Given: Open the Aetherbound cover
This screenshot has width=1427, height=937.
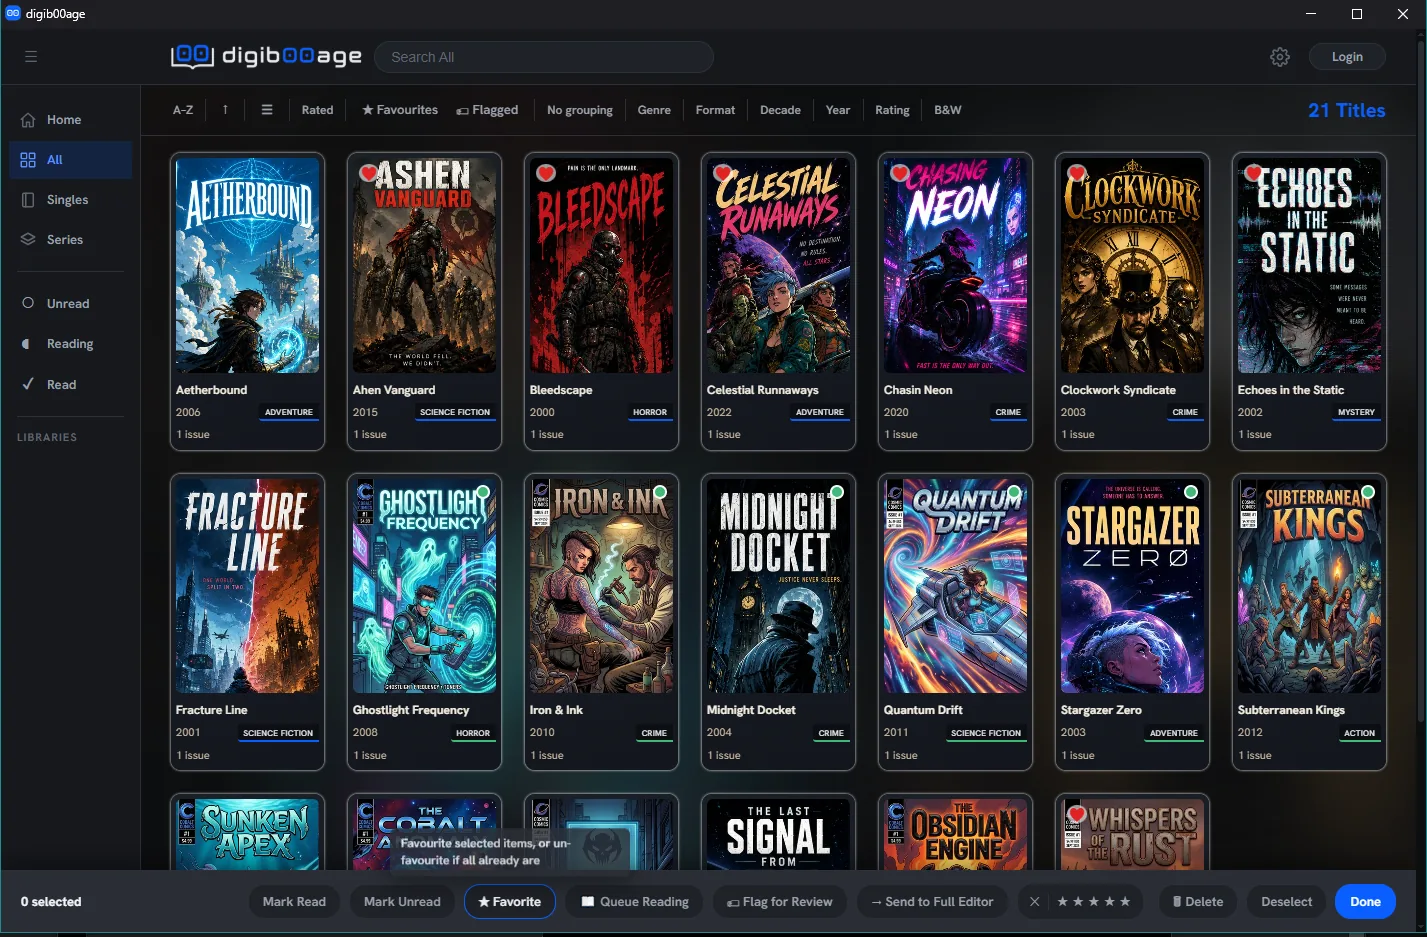Looking at the screenshot, I should [x=247, y=265].
